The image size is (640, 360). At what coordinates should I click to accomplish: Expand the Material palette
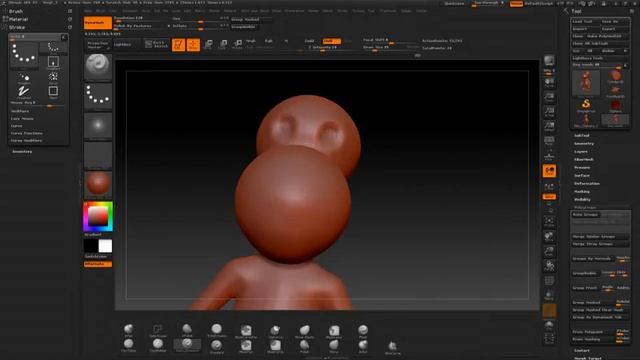18,19
